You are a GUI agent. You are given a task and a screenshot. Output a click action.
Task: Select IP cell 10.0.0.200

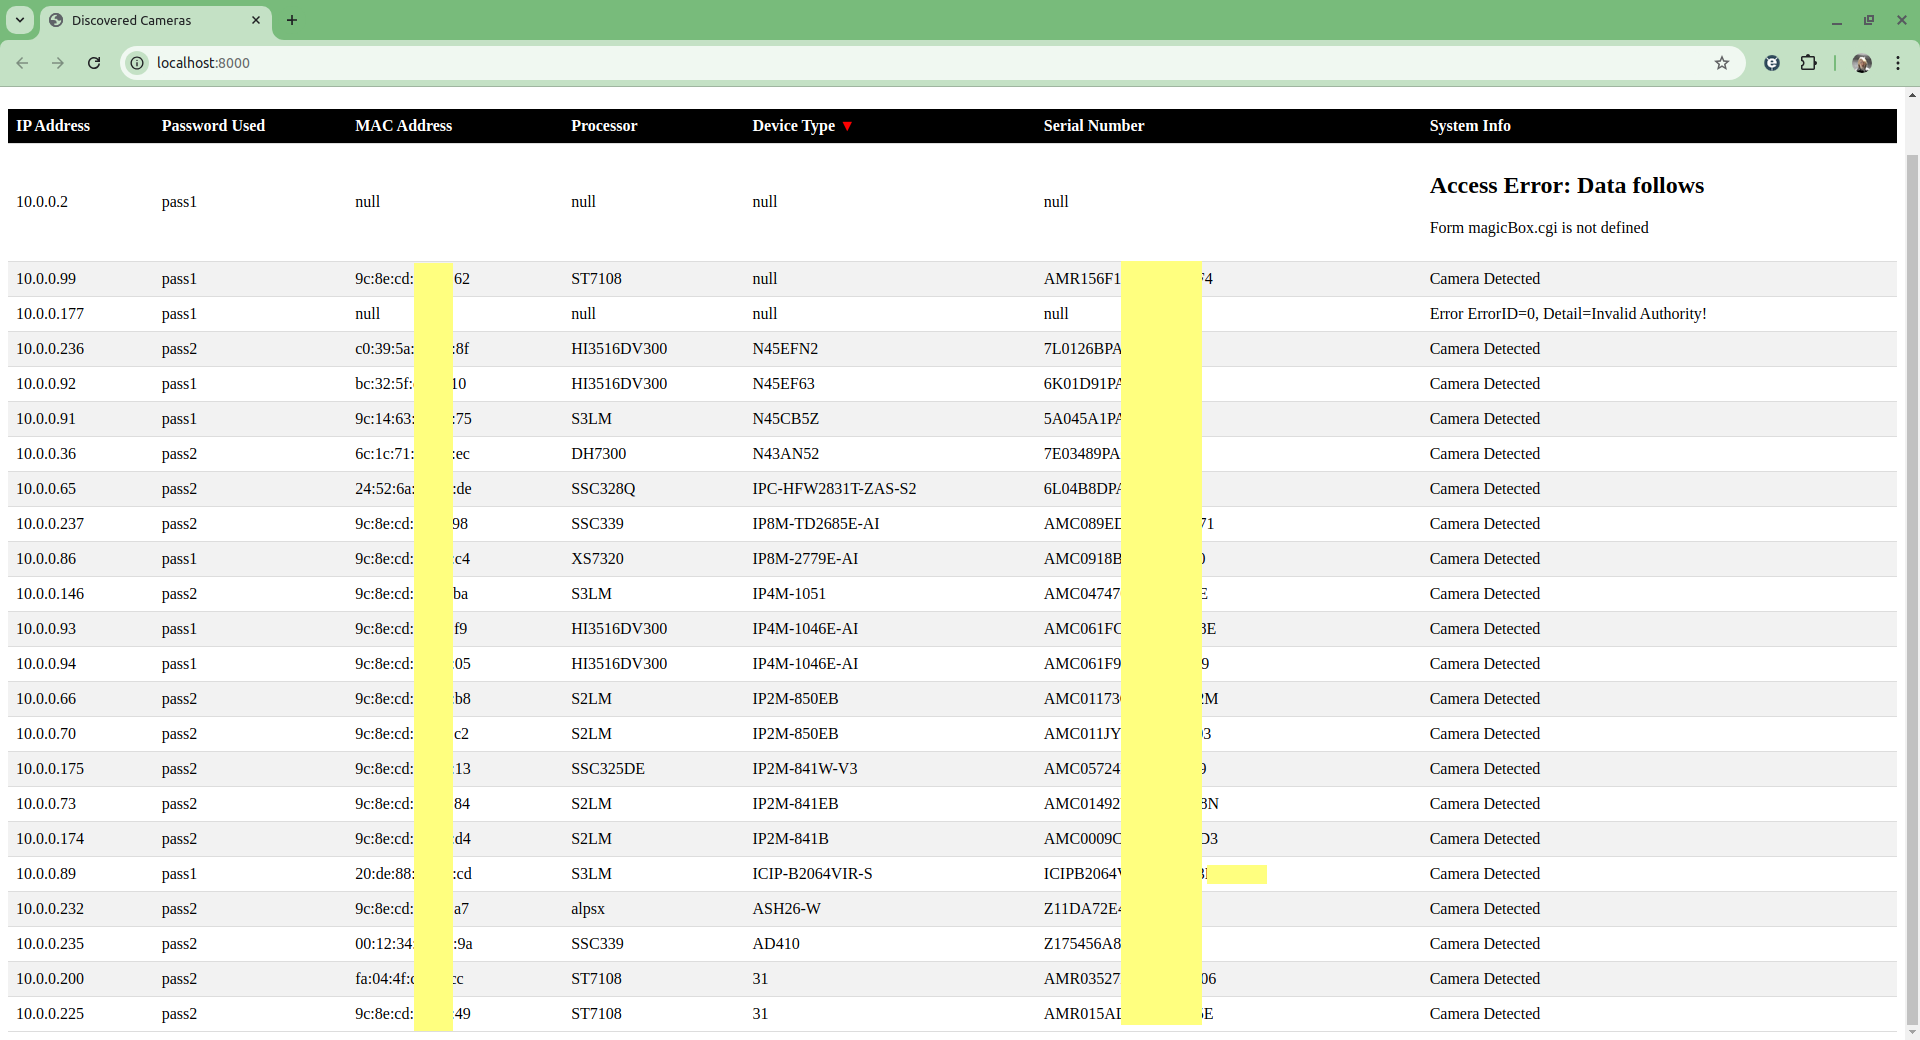click(x=50, y=979)
